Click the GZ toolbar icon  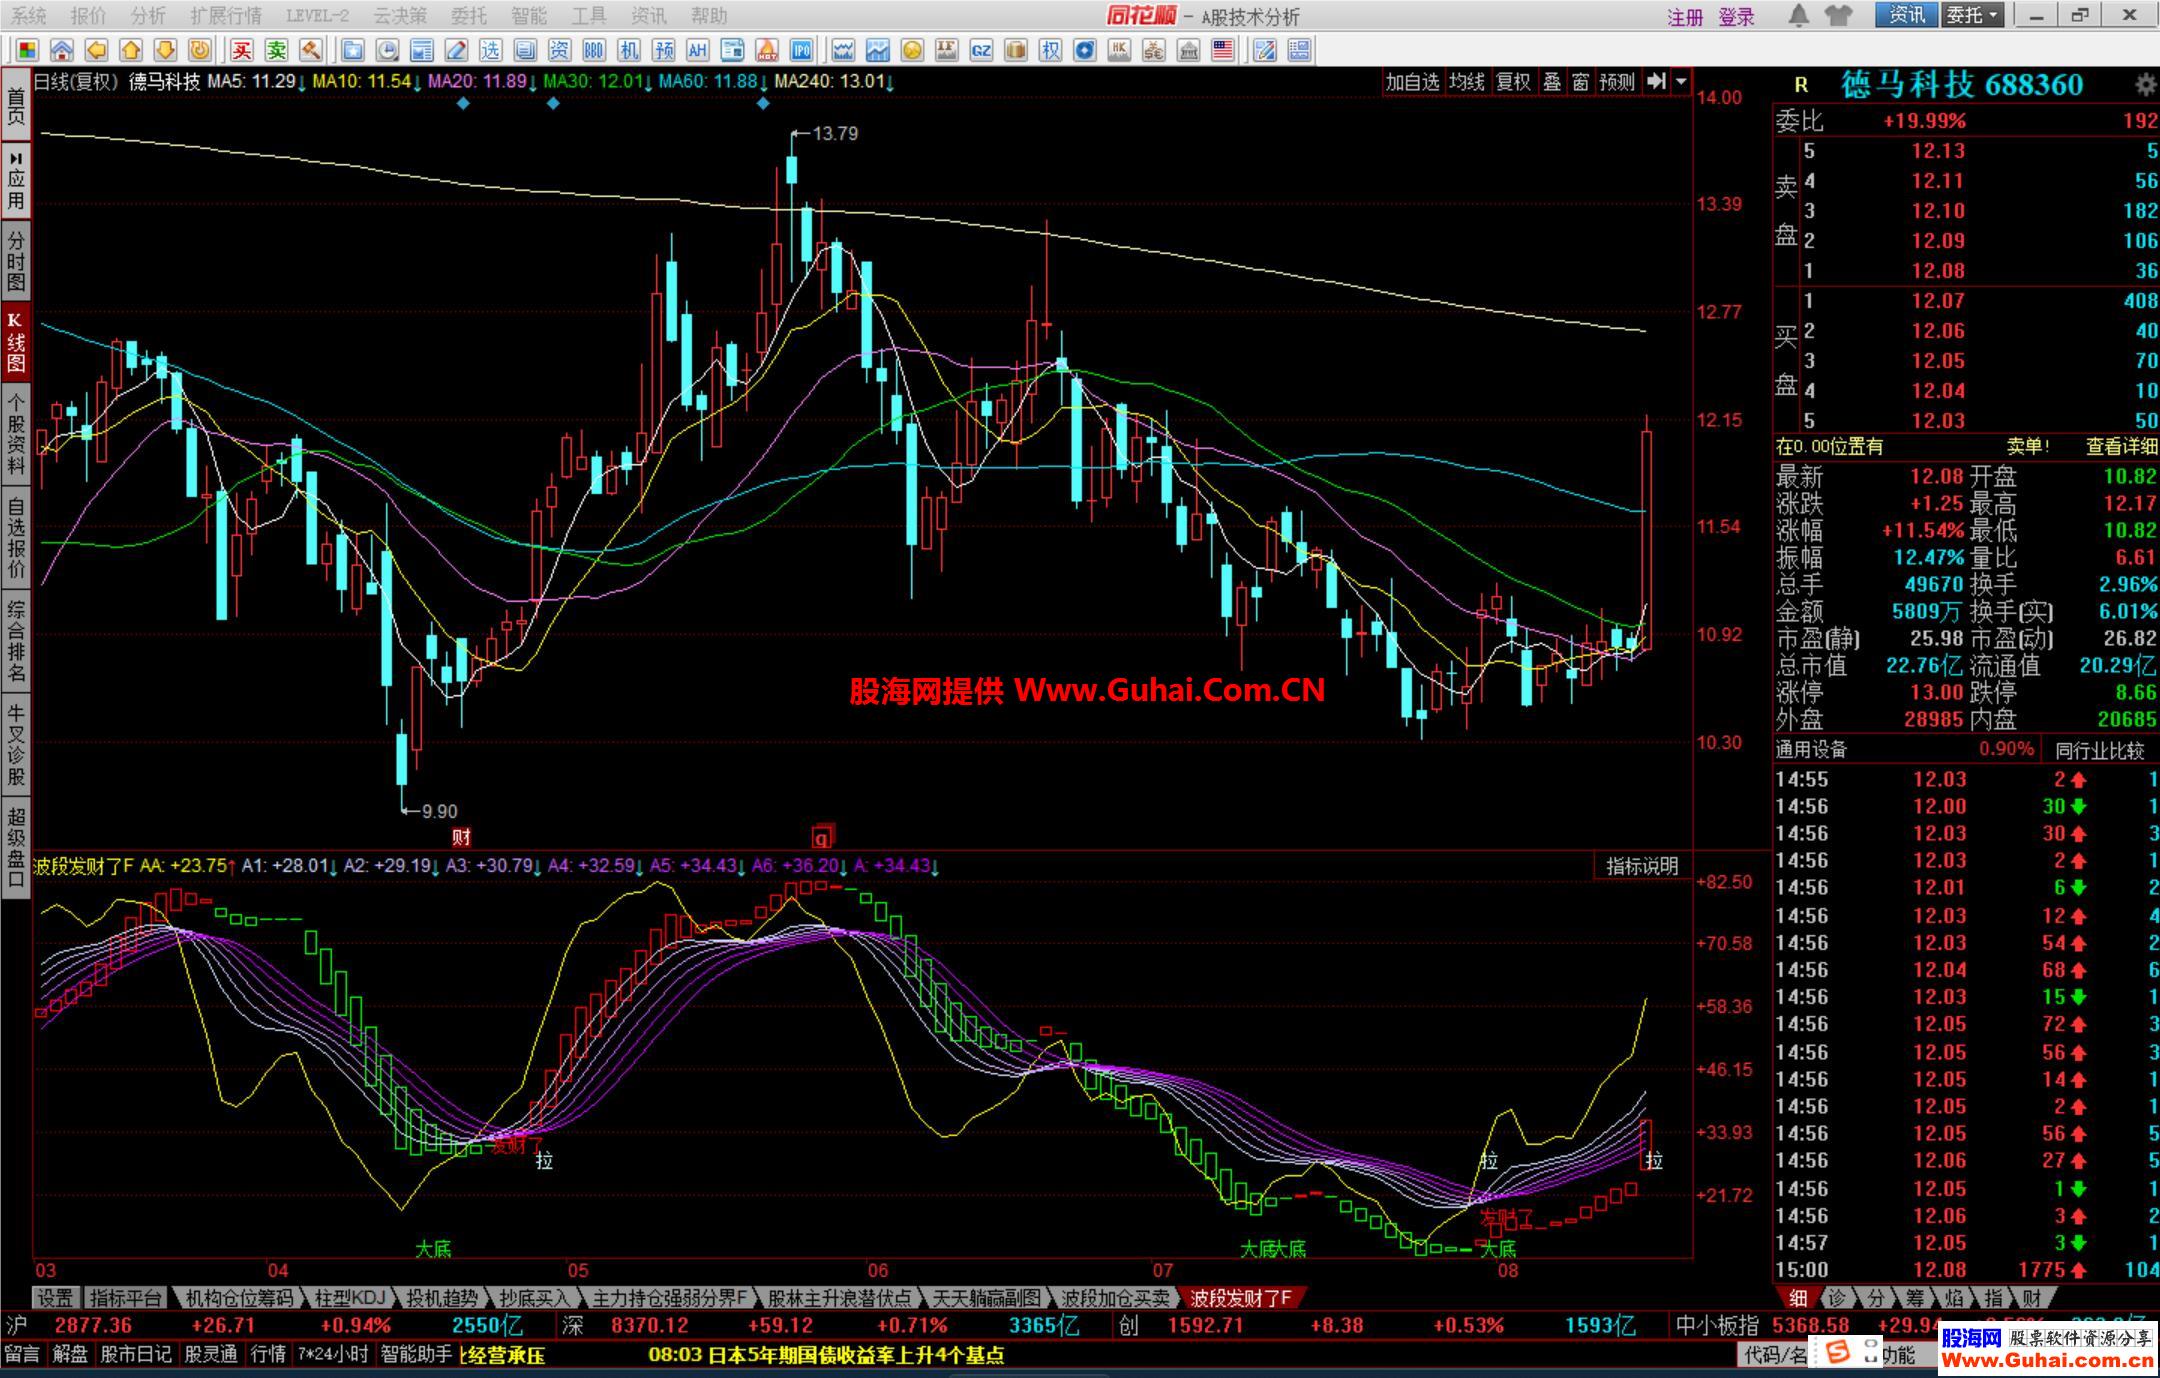point(981,51)
